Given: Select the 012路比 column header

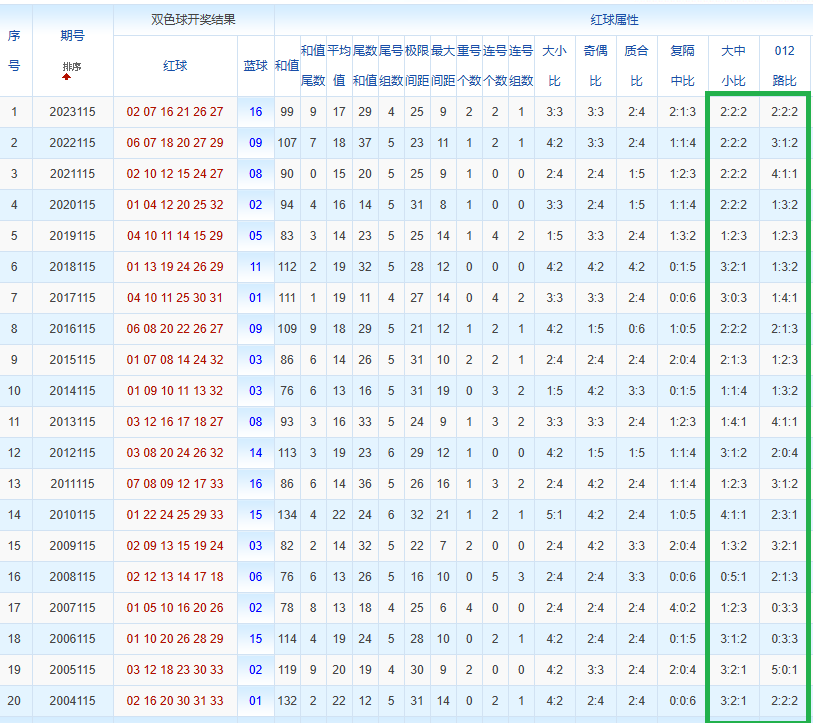Looking at the screenshot, I should click(x=784, y=65).
